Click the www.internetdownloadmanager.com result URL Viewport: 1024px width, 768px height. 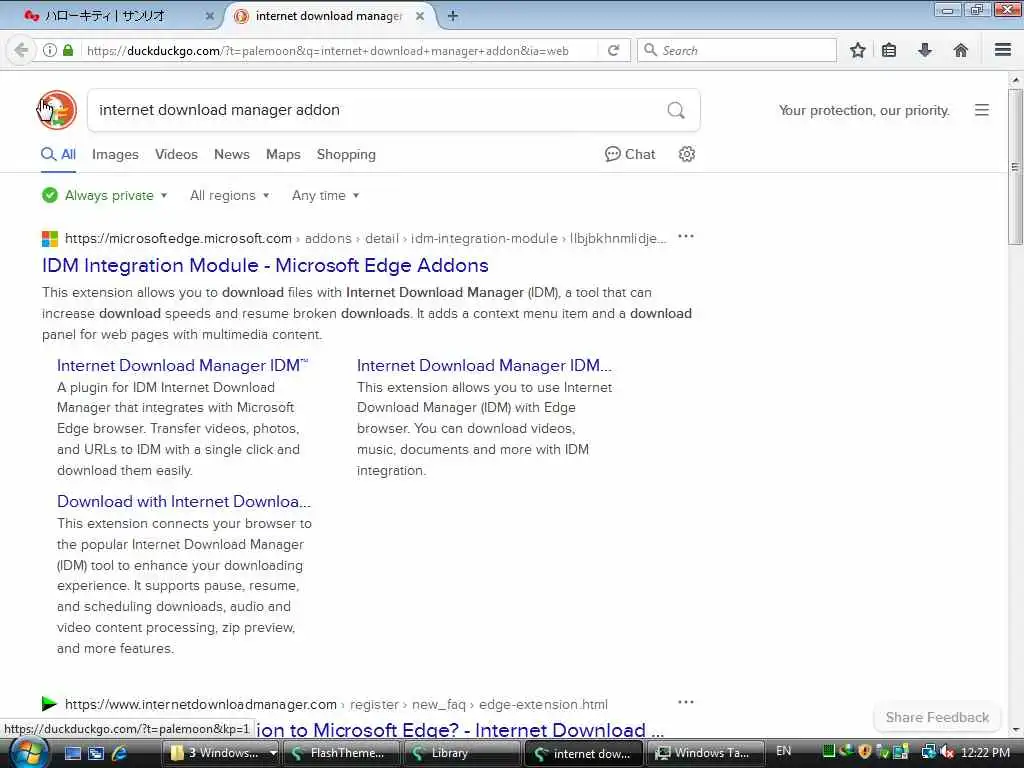coord(201,705)
